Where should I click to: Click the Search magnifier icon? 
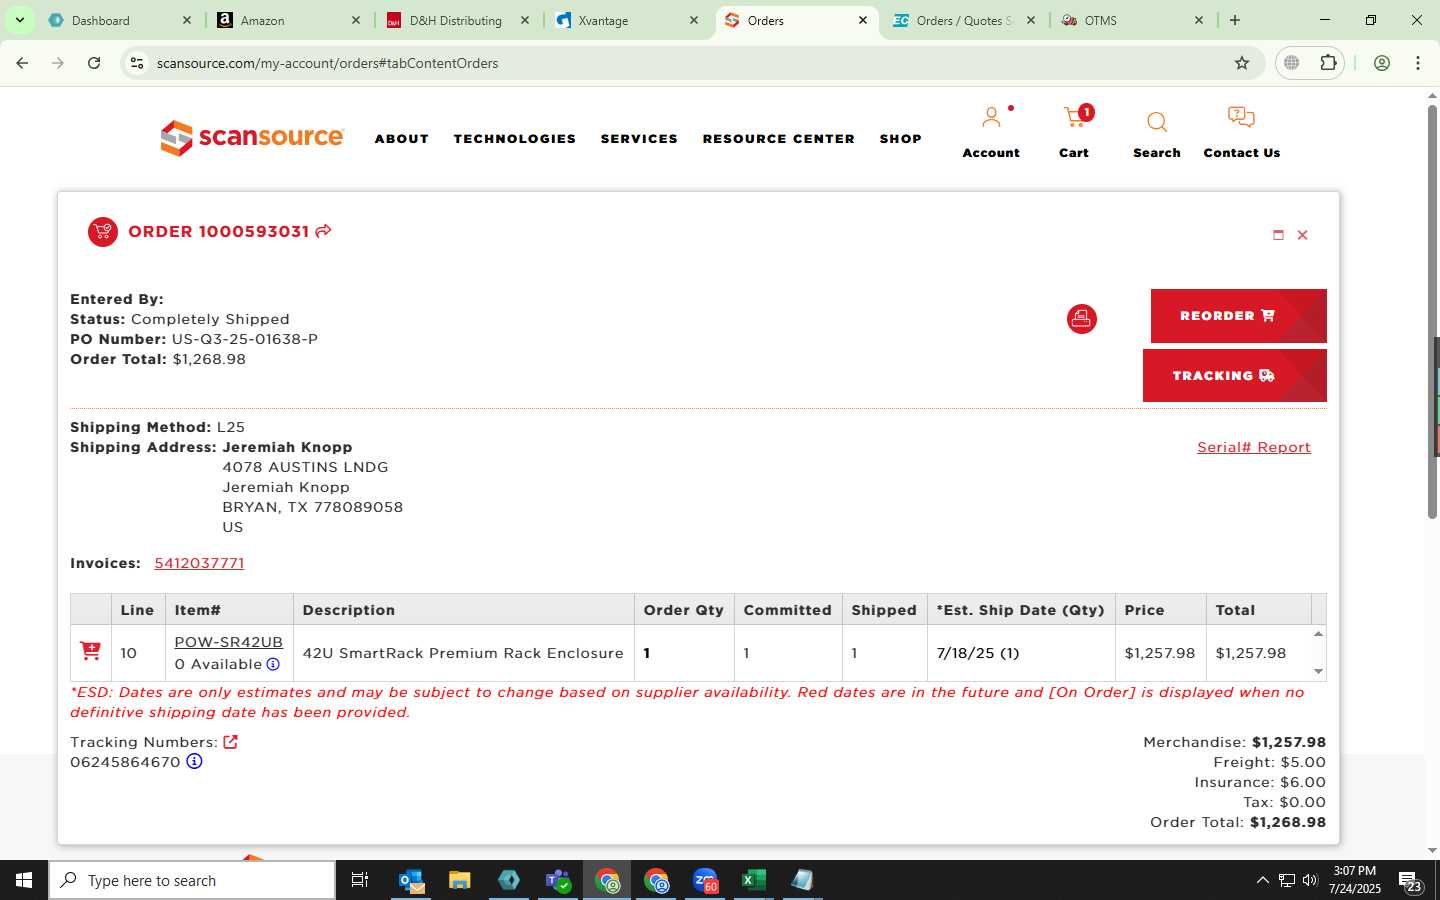point(1157,122)
